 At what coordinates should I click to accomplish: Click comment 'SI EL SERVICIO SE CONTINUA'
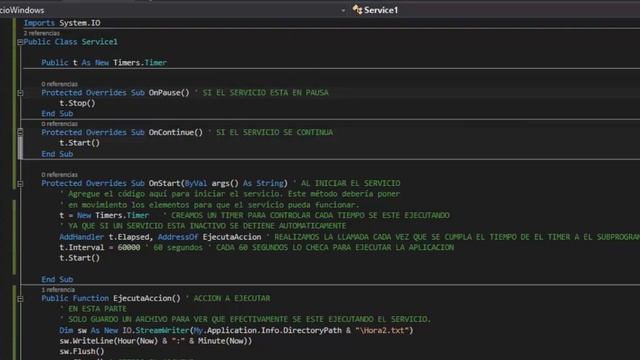(274, 132)
